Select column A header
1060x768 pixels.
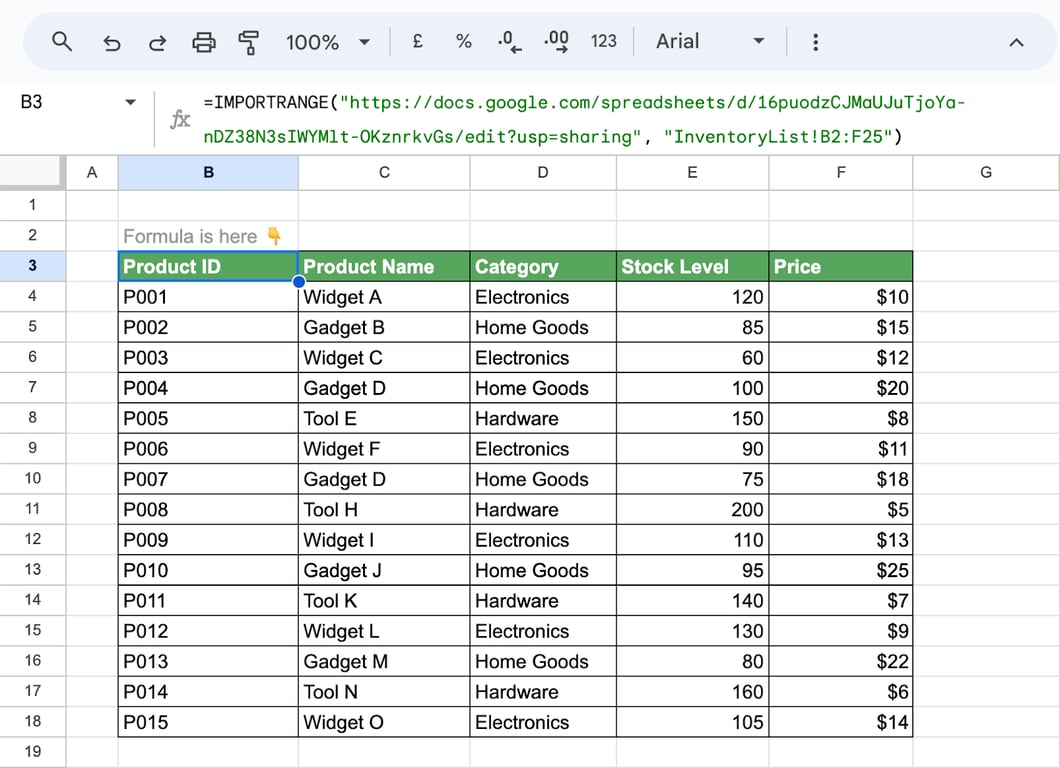click(x=92, y=172)
